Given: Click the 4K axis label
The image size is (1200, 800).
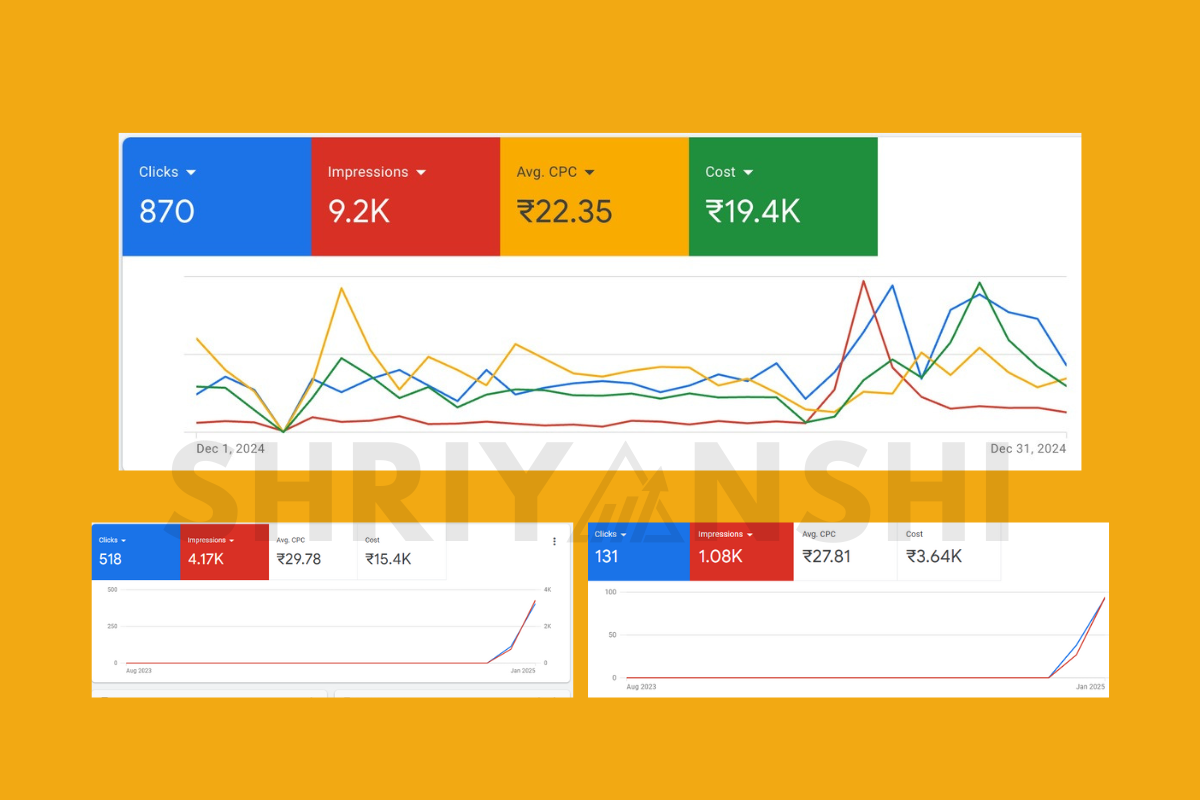Looking at the screenshot, I should pos(547,589).
